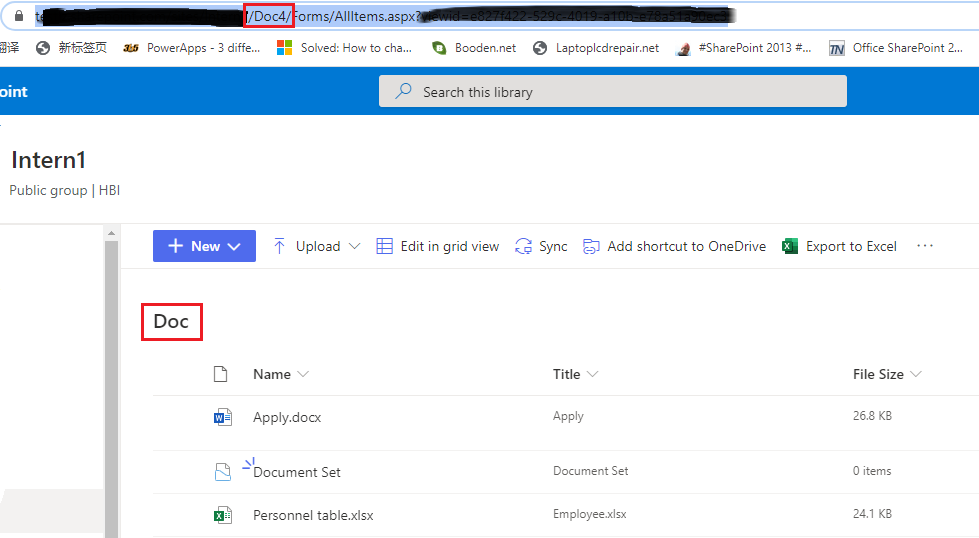This screenshot has height=538, width=979.
Task: Click the left navigation scrollbar track
Action: coord(111,387)
